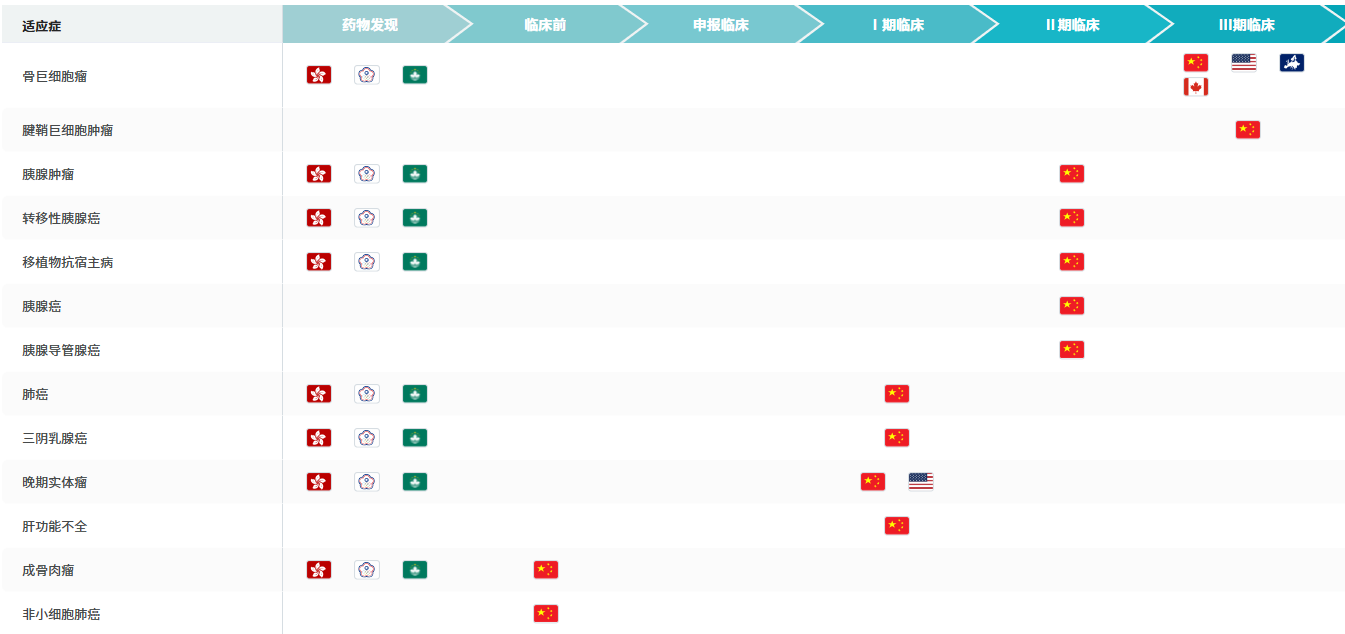Viewport: 1345px width, 634px height.
Task: Click the China flag in 胰腺导管腺癌 row
Action: pyautogui.click(x=1072, y=350)
